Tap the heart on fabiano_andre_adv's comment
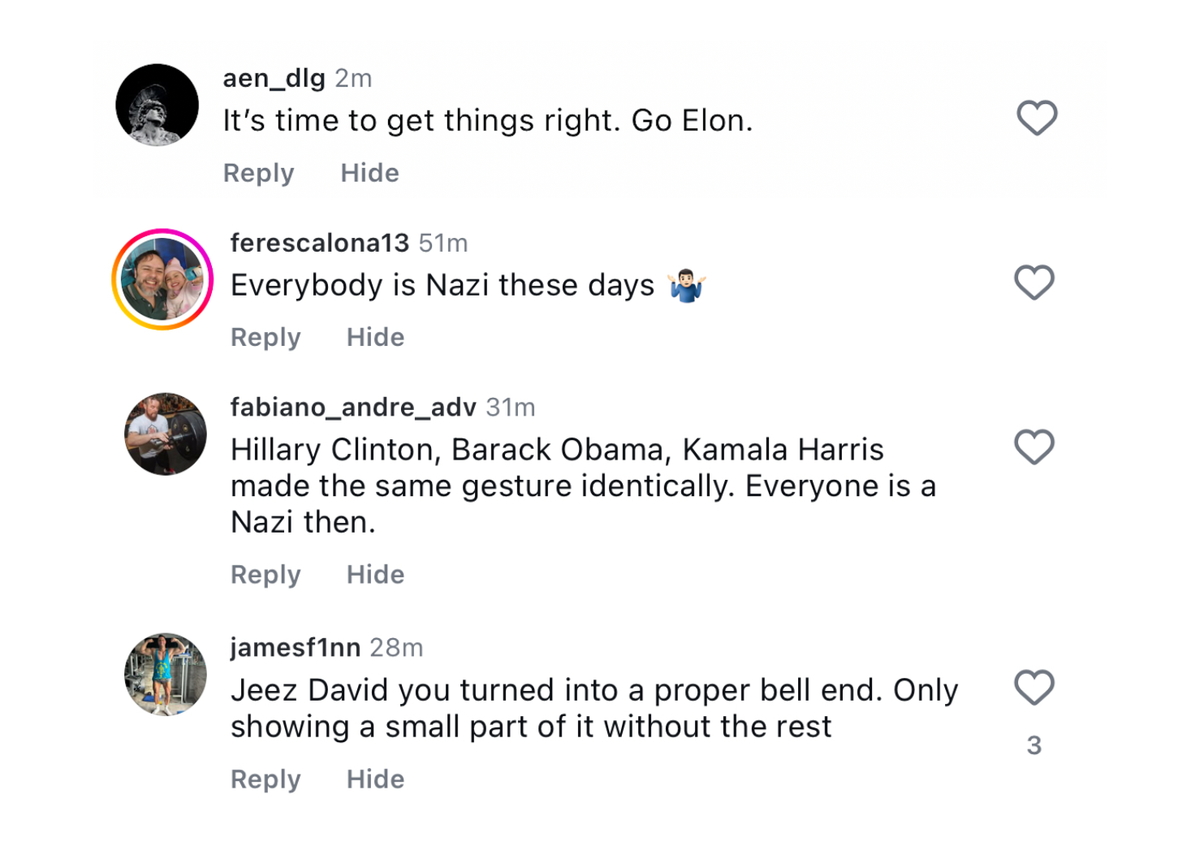This screenshot has height=846, width=1200. tap(1034, 447)
